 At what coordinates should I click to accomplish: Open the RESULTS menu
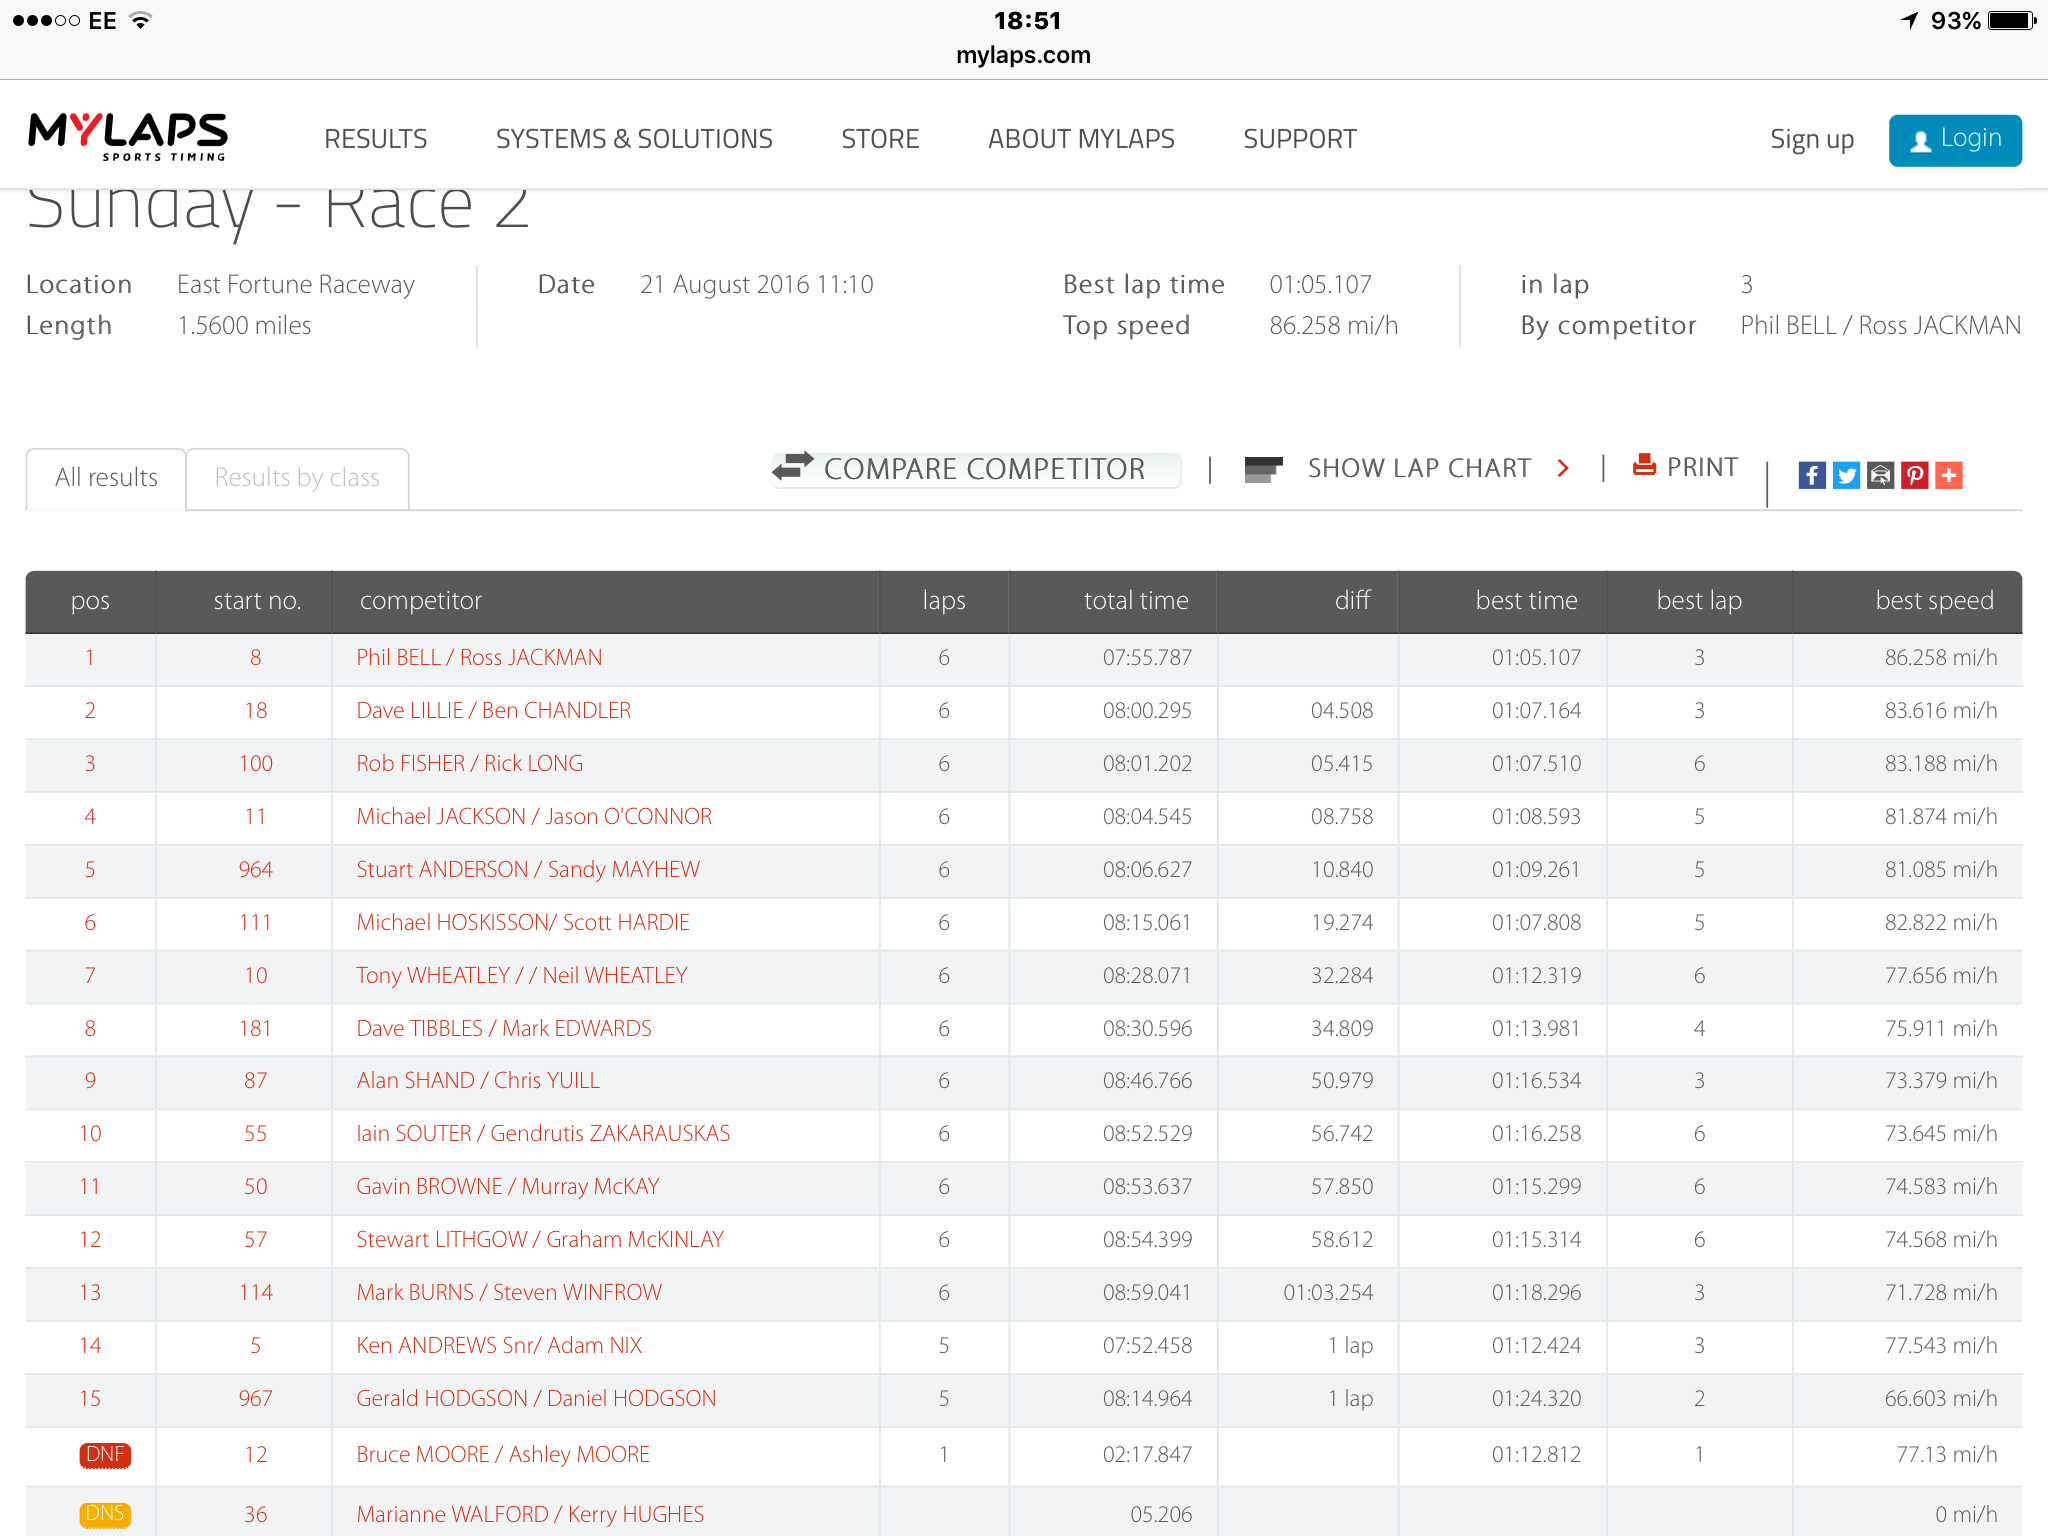(376, 139)
